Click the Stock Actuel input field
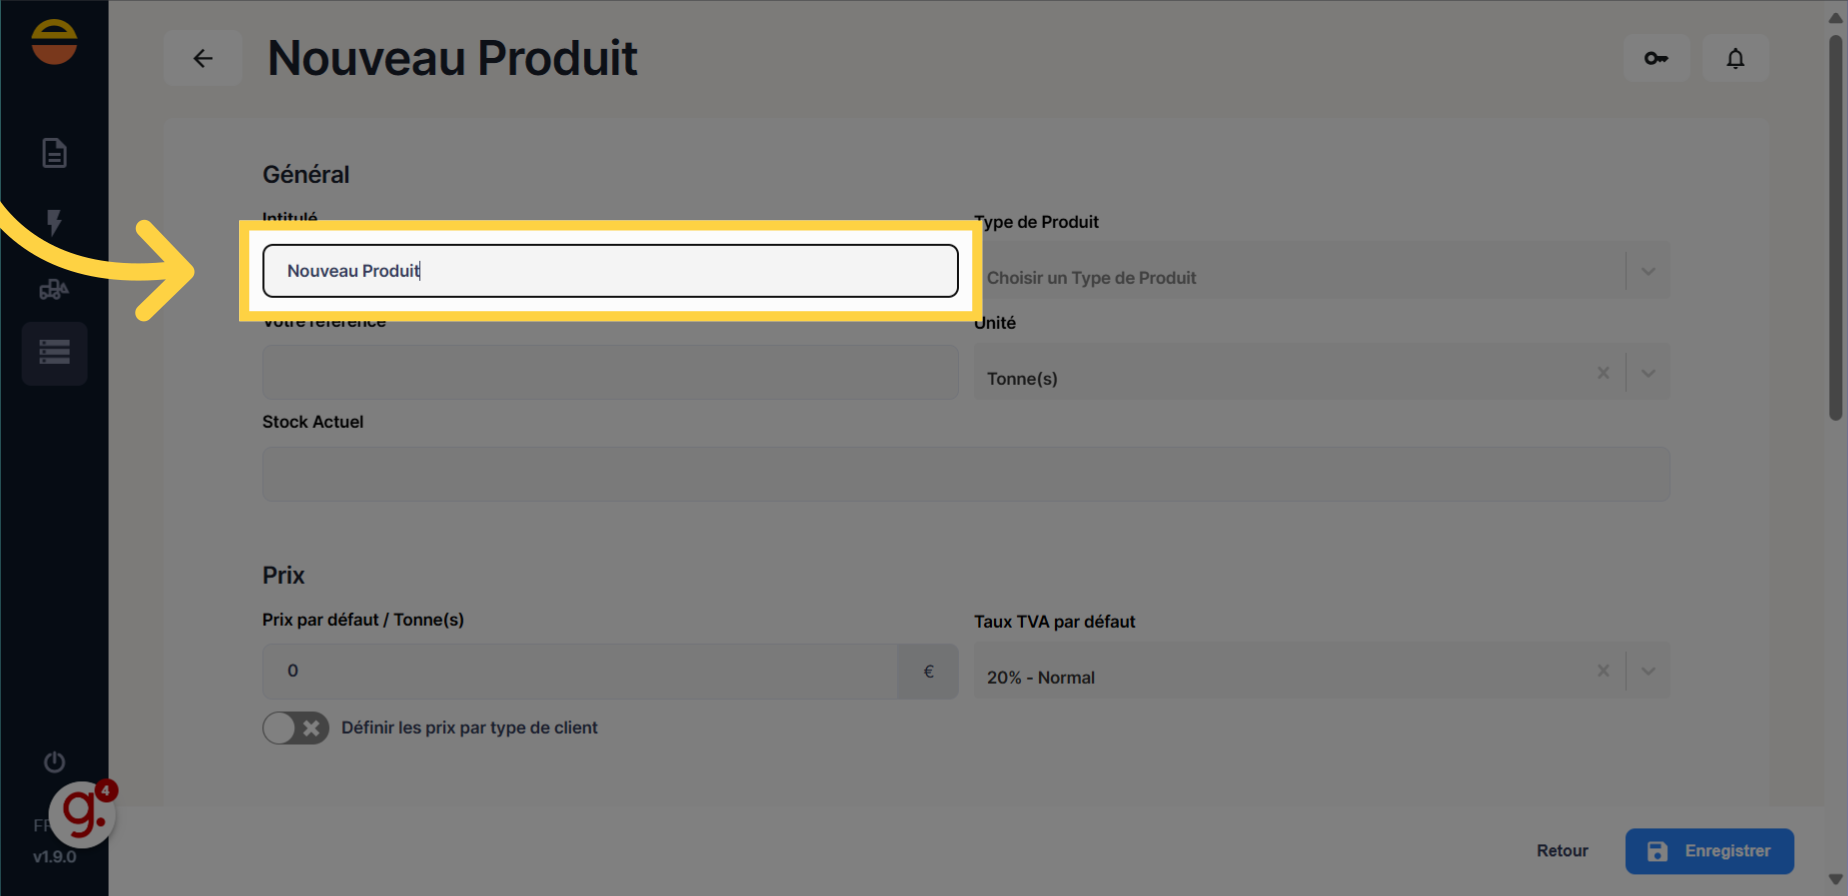This screenshot has height=896, width=1848. [x=965, y=474]
